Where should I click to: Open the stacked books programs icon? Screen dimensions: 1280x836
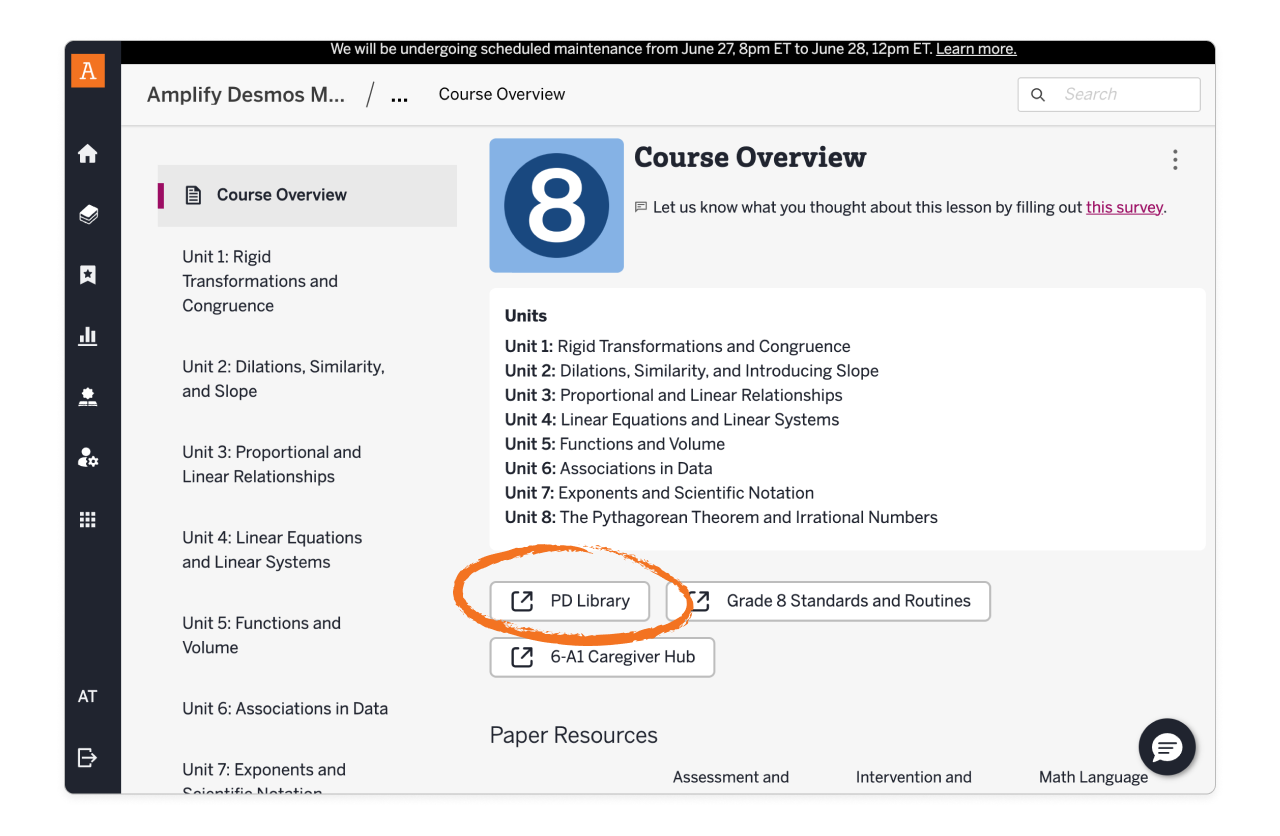[x=88, y=214]
